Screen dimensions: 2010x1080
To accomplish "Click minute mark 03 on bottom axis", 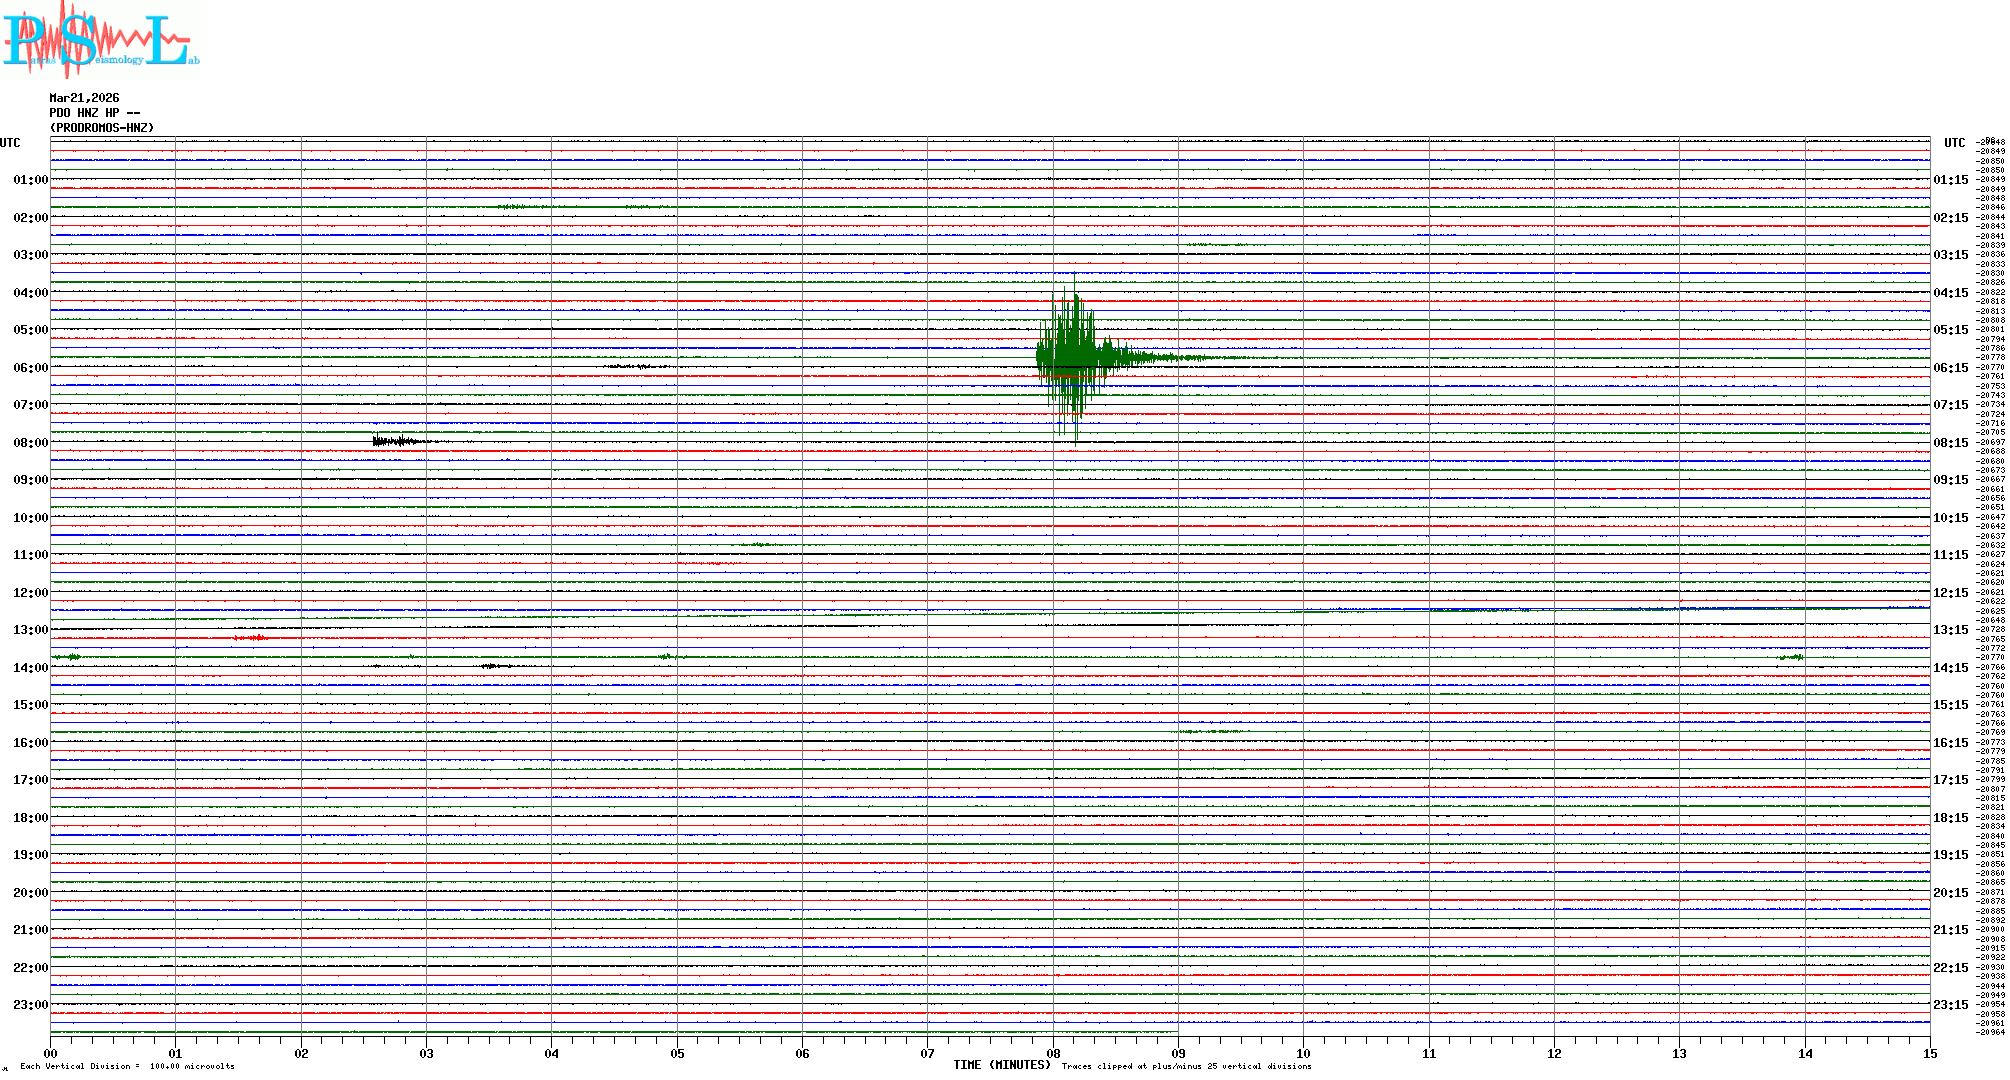I will pos(426,1053).
